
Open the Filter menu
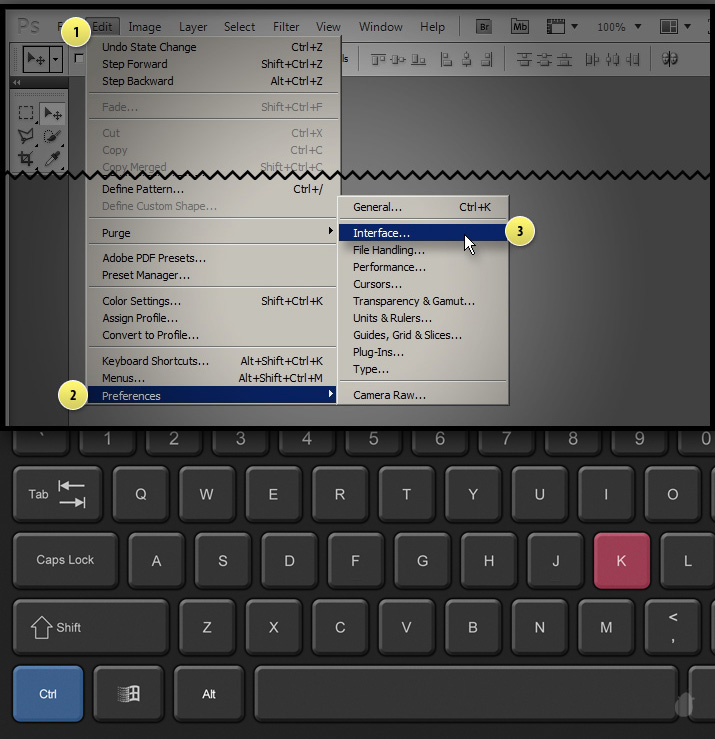286,27
